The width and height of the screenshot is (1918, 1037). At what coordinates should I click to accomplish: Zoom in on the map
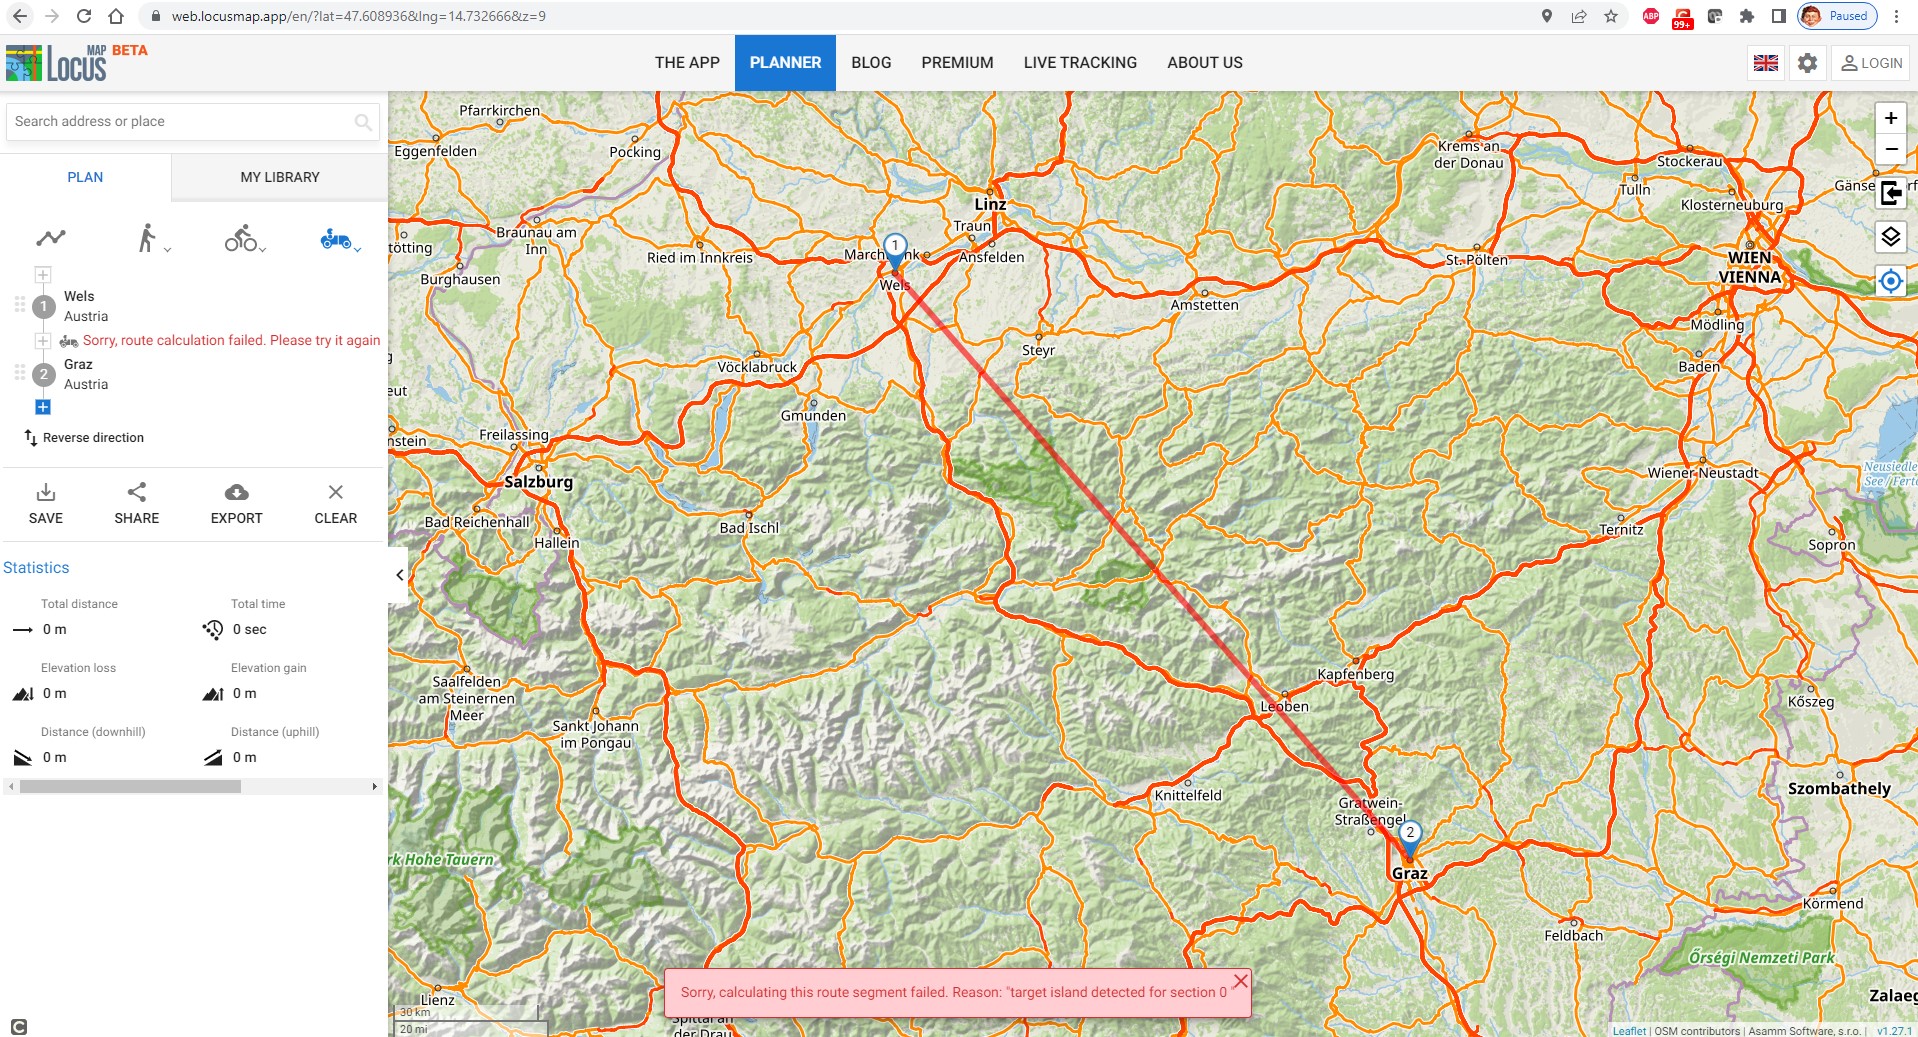pyautogui.click(x=1890, y=118)
